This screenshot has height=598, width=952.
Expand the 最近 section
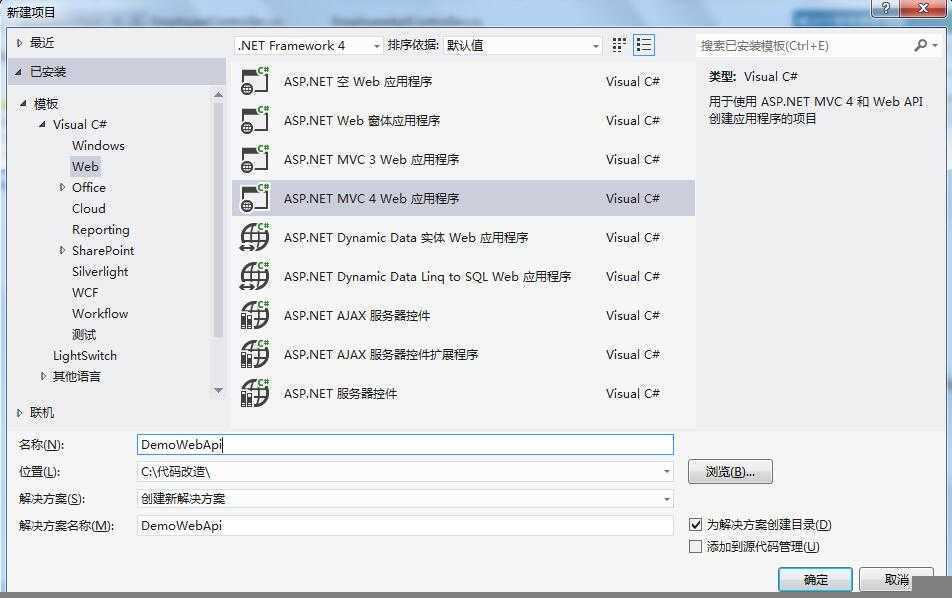click(19, 43)
